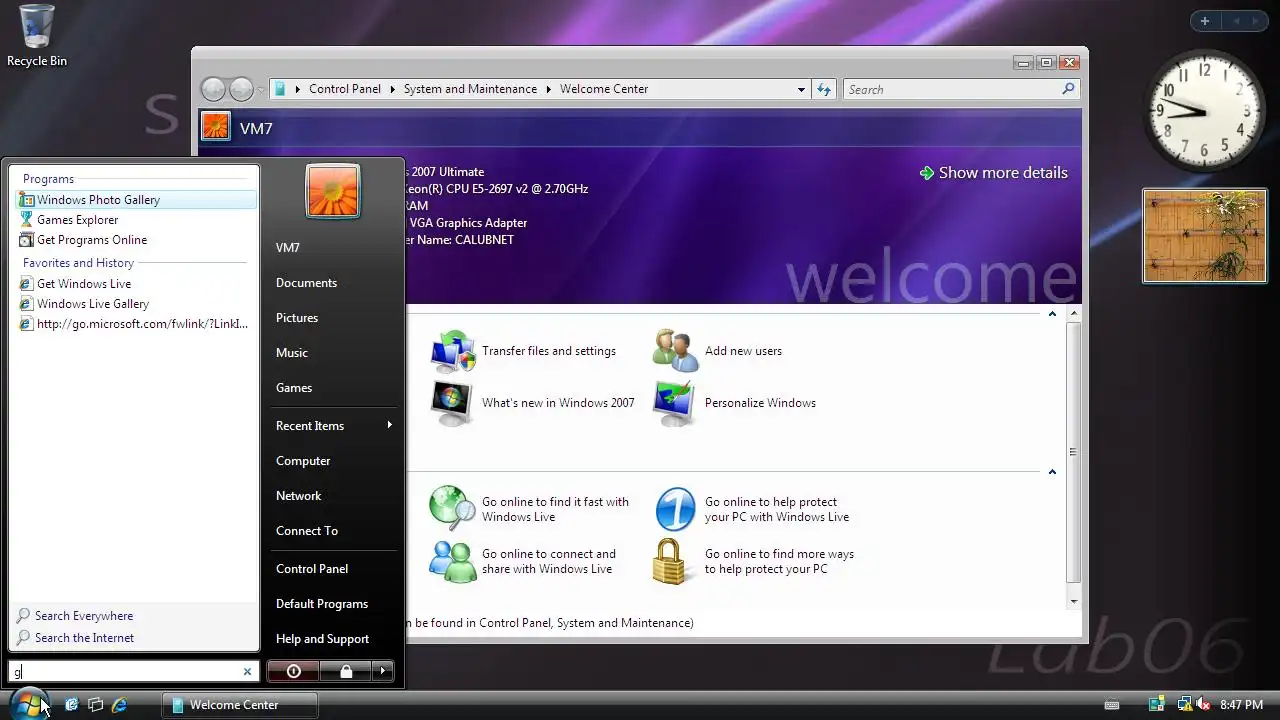Open the VM7 user folder

click(288, 248)
